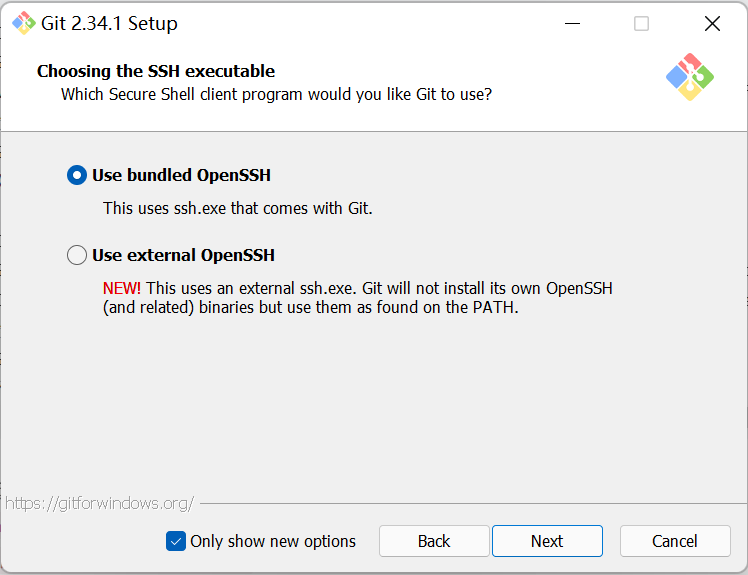Click the ssh.exe that comes with Git description
The image size is (748, 575).
pos(238,209)
